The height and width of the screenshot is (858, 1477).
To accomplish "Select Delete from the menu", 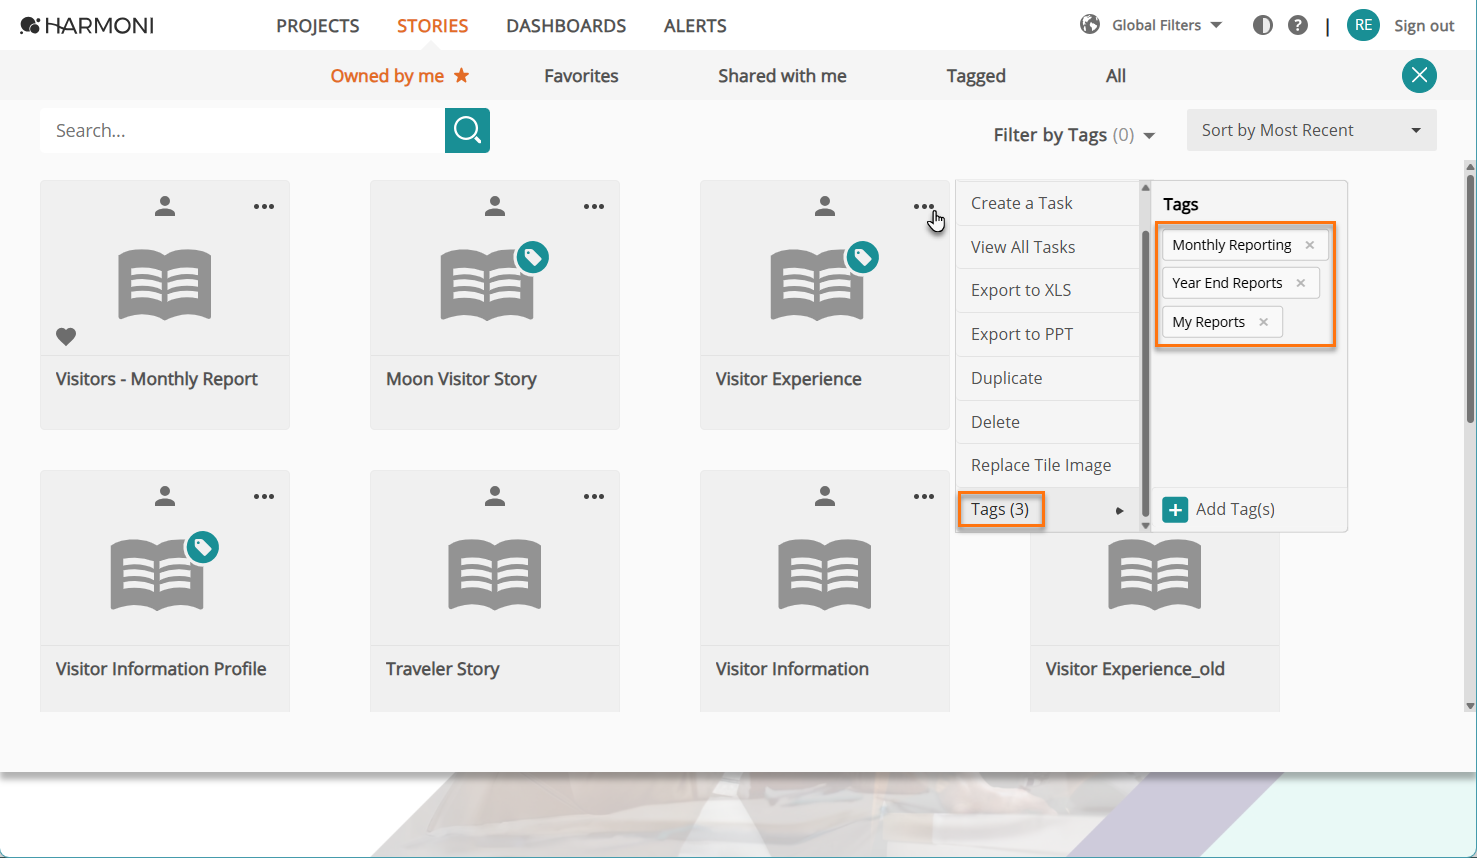I will pos(1048,422).
